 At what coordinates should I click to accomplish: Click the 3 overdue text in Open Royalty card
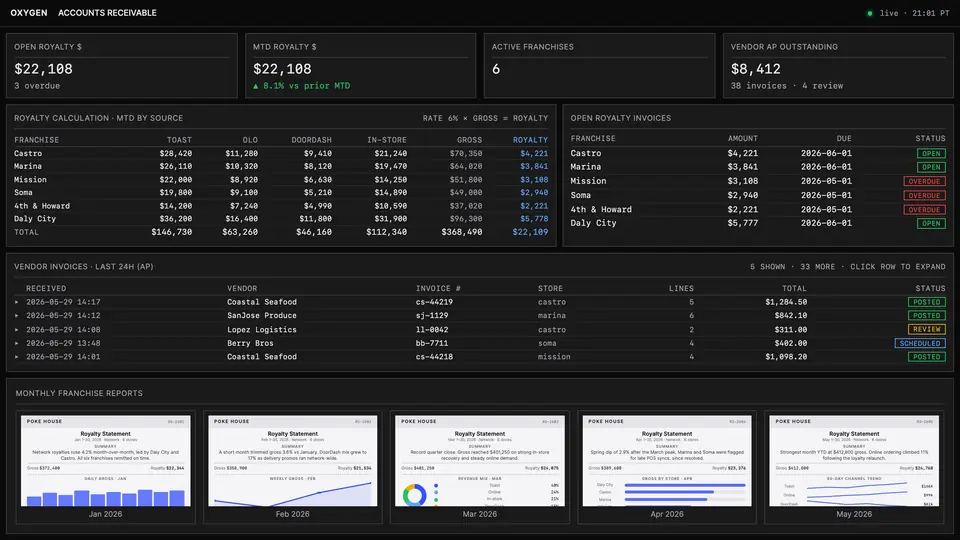37,86
